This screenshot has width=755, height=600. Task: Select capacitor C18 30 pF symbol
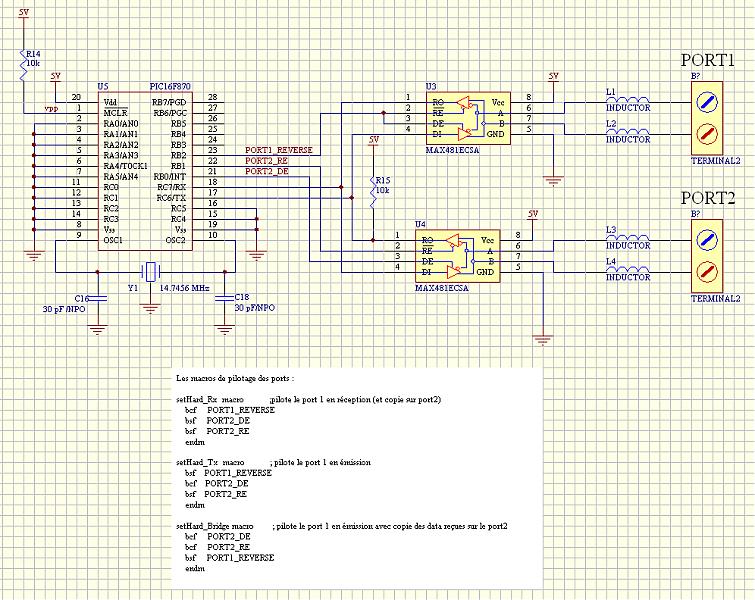(x=225, y=298)
